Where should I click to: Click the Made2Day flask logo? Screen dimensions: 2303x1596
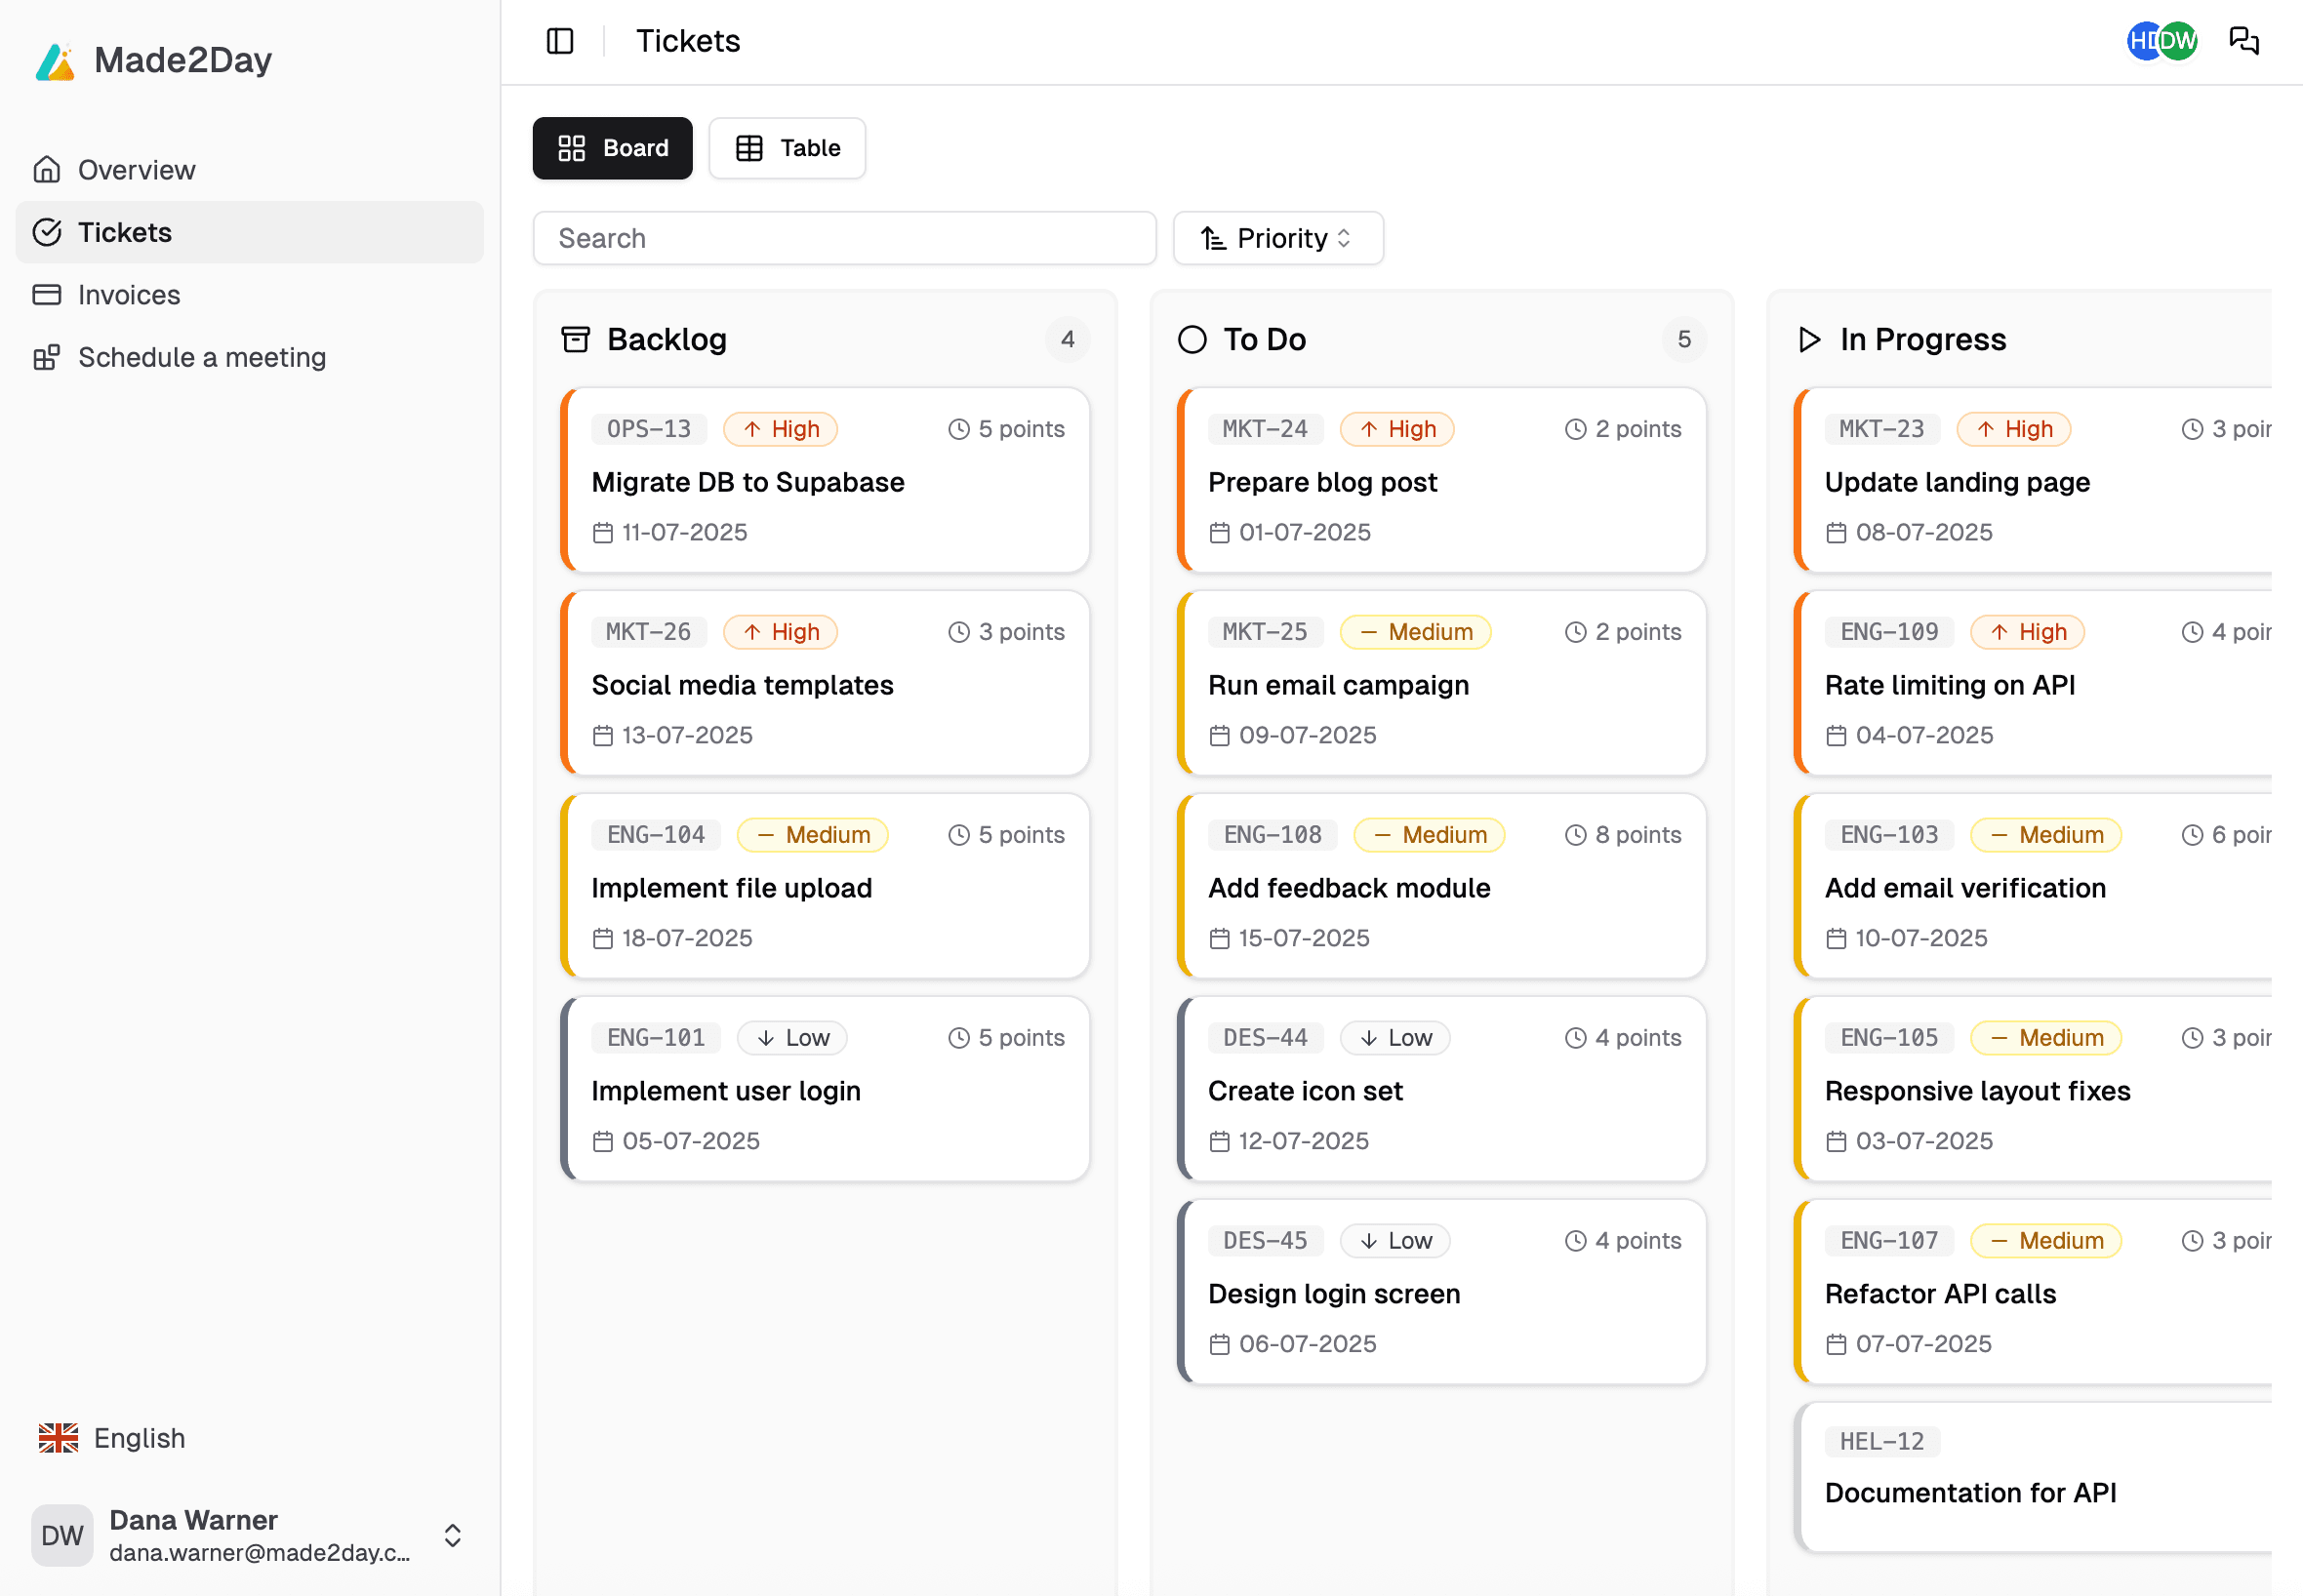(55, 60)
